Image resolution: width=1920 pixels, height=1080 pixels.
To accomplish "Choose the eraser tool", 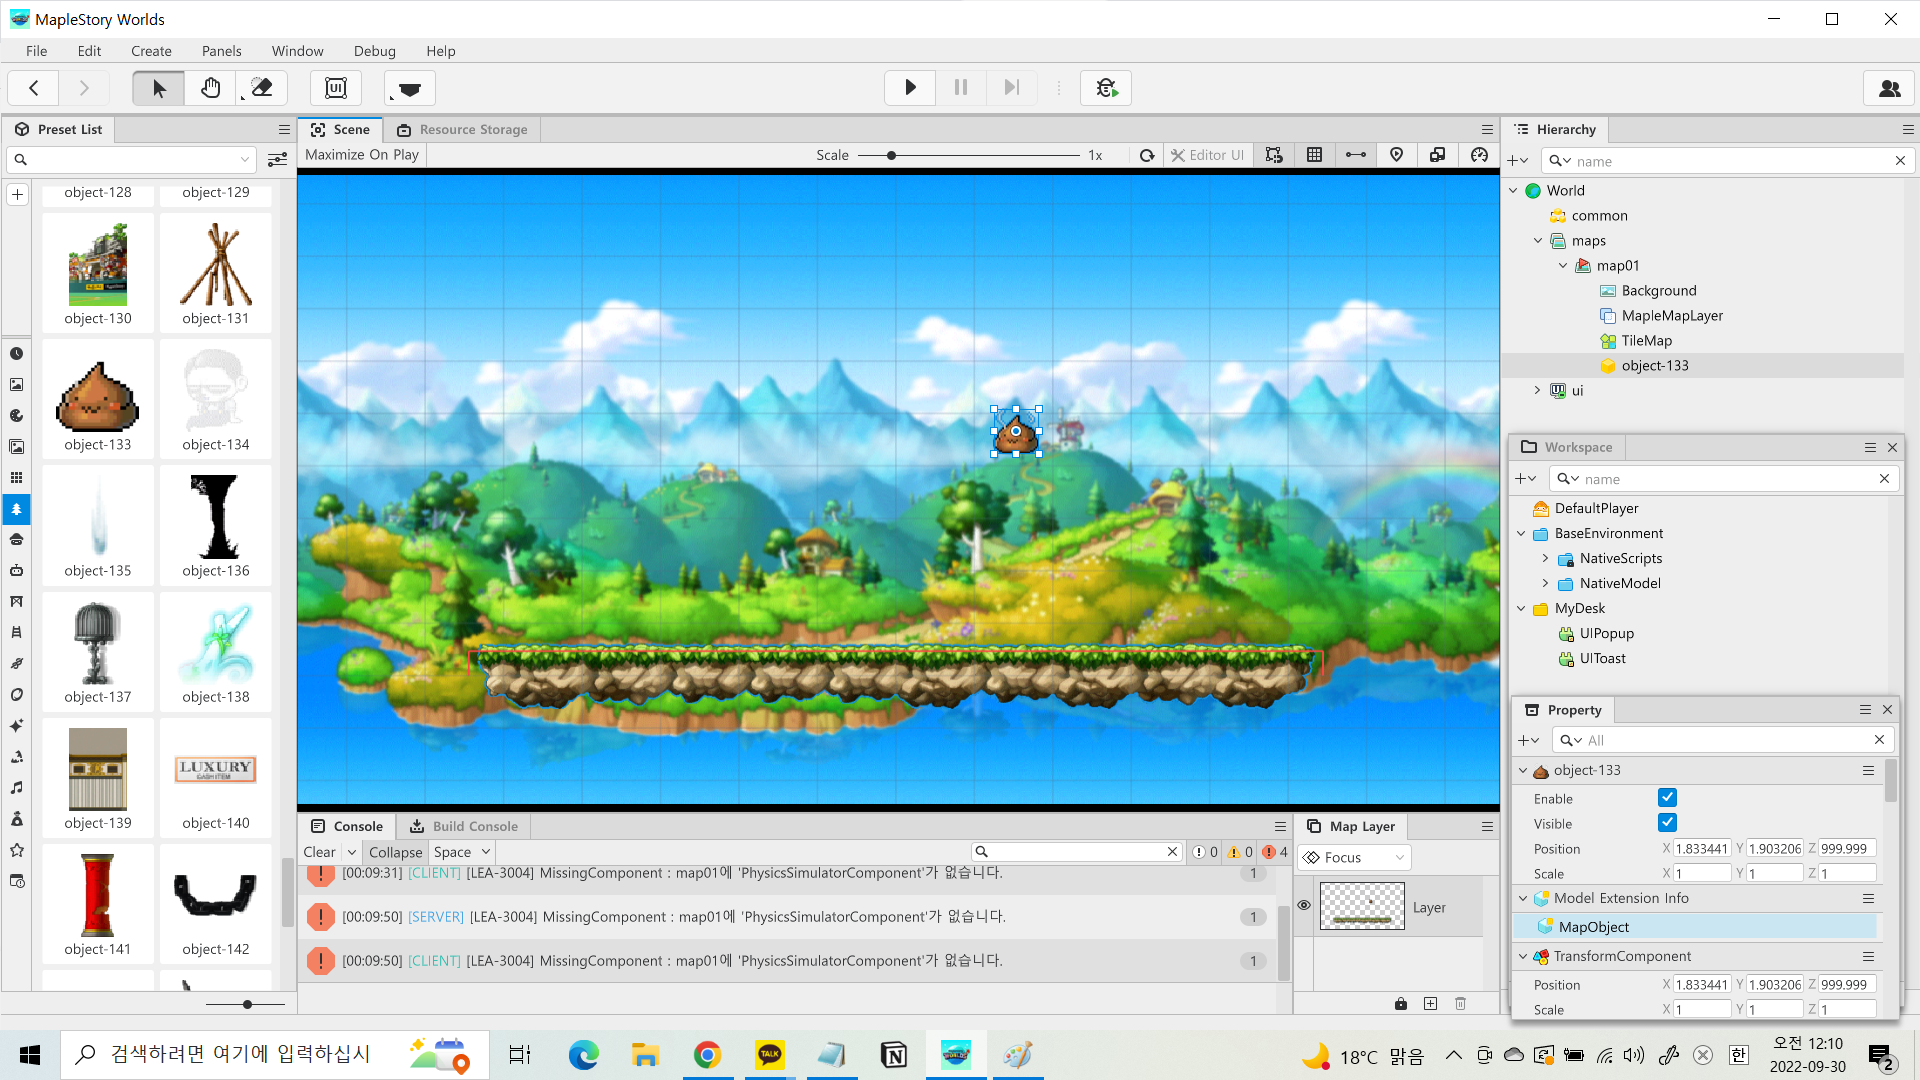I will point(262,88).
